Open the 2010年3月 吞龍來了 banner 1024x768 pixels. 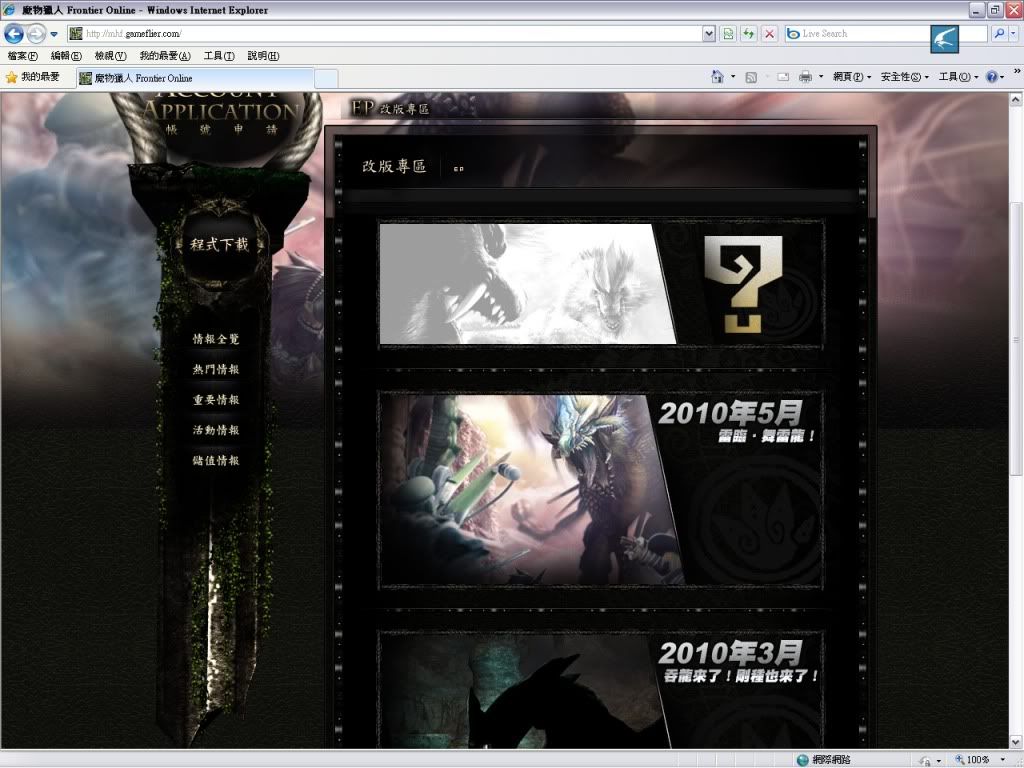601,690
